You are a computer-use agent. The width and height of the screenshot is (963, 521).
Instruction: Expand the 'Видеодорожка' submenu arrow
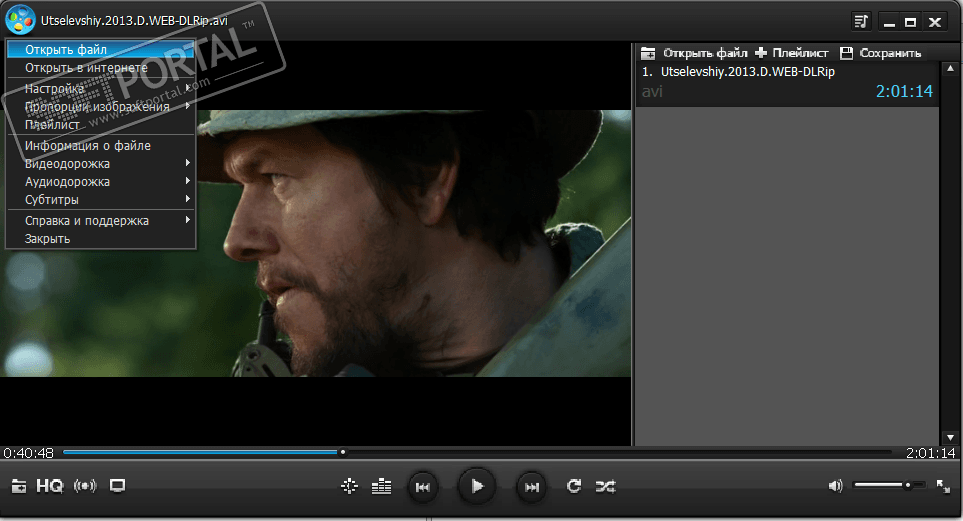[x=187, y=163]
